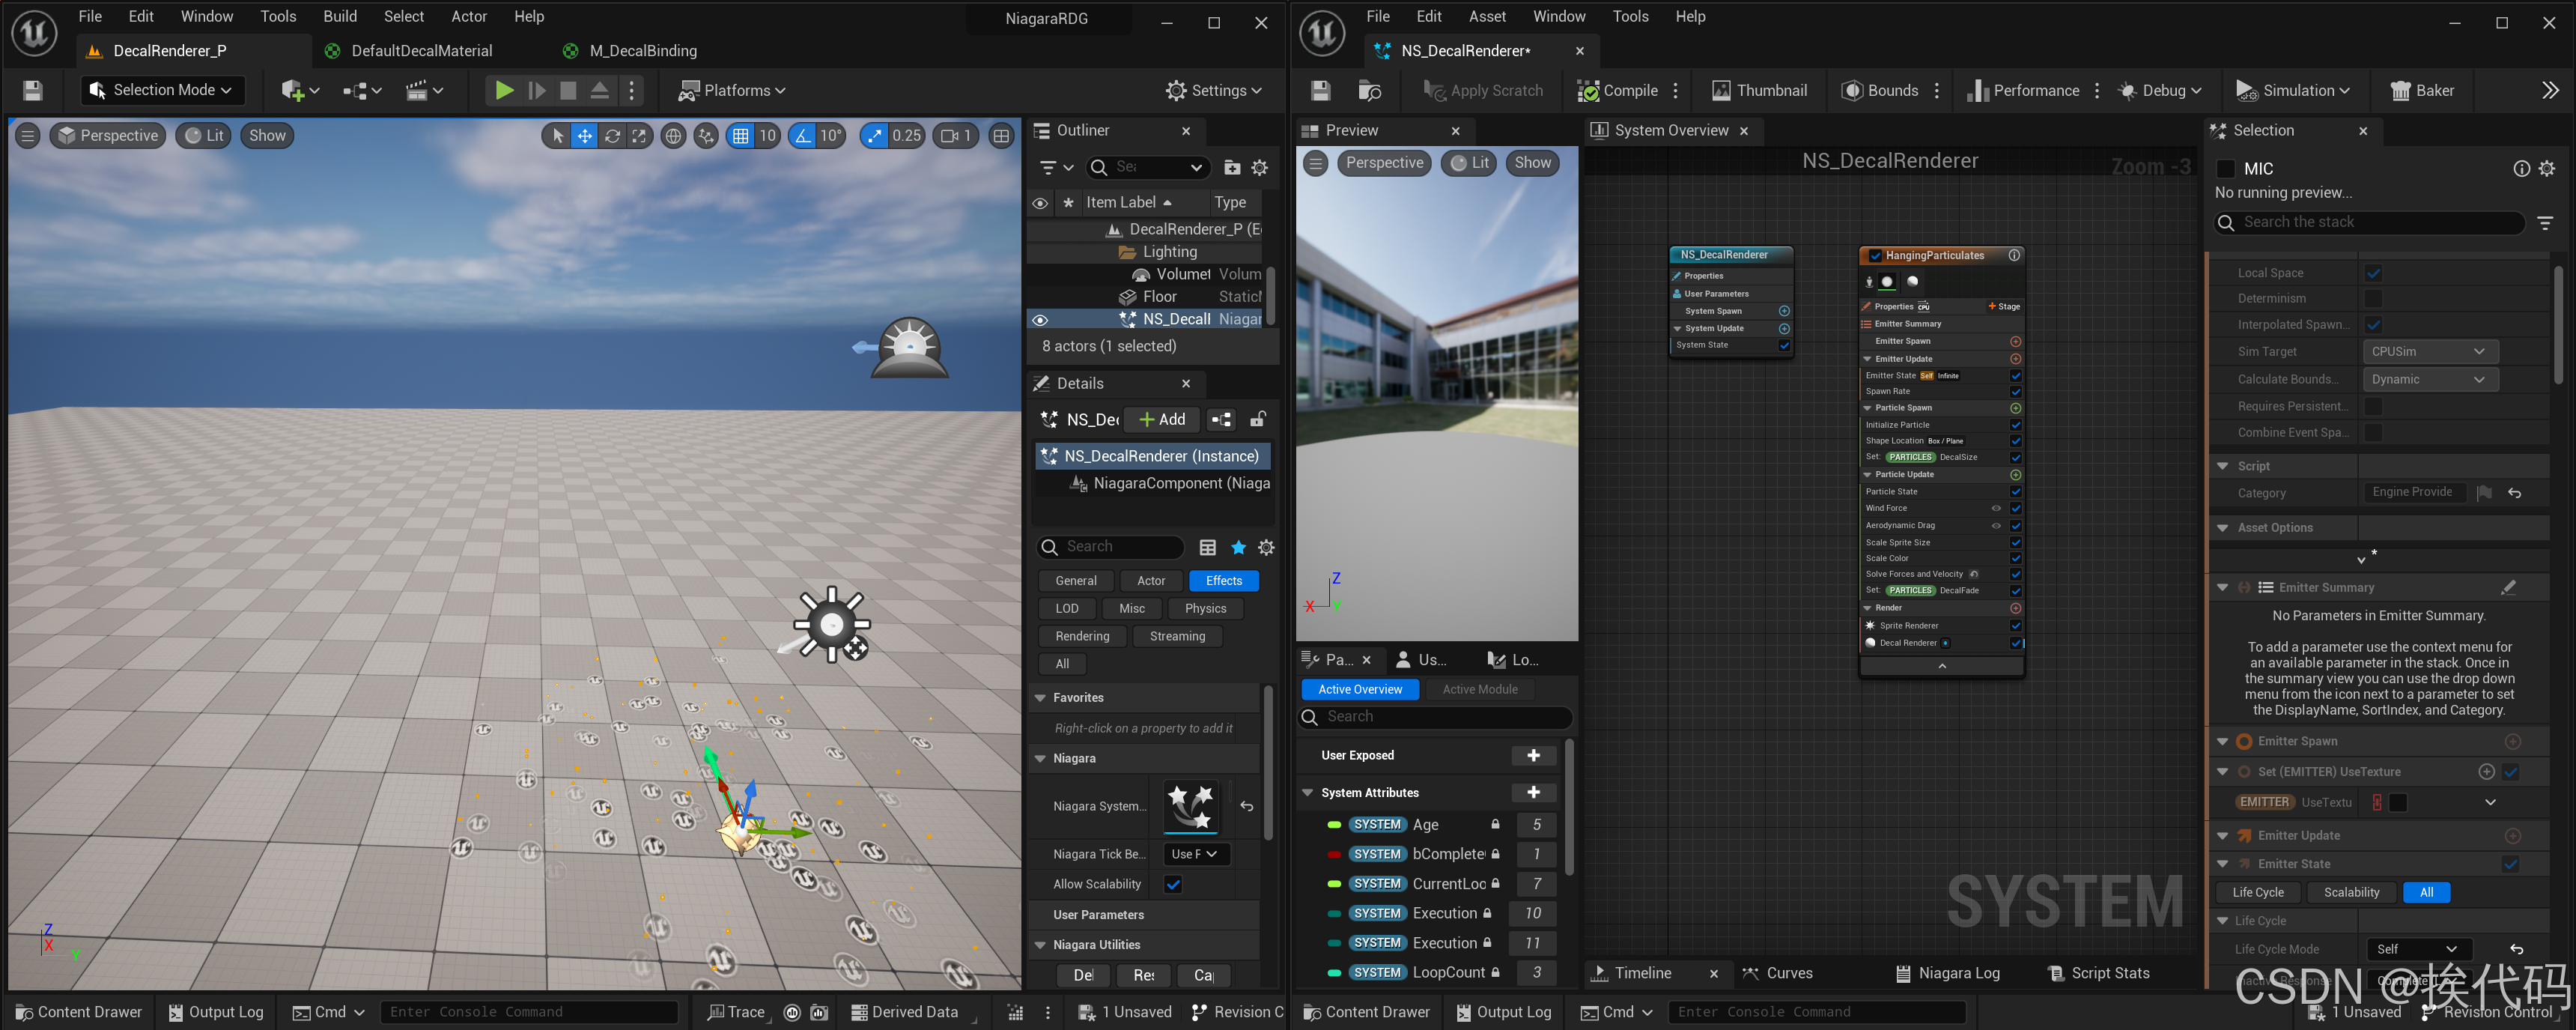Click the UseTexture color swatch box
The height and width of the screenshot is (1030, 2576).
point(2398,802)
